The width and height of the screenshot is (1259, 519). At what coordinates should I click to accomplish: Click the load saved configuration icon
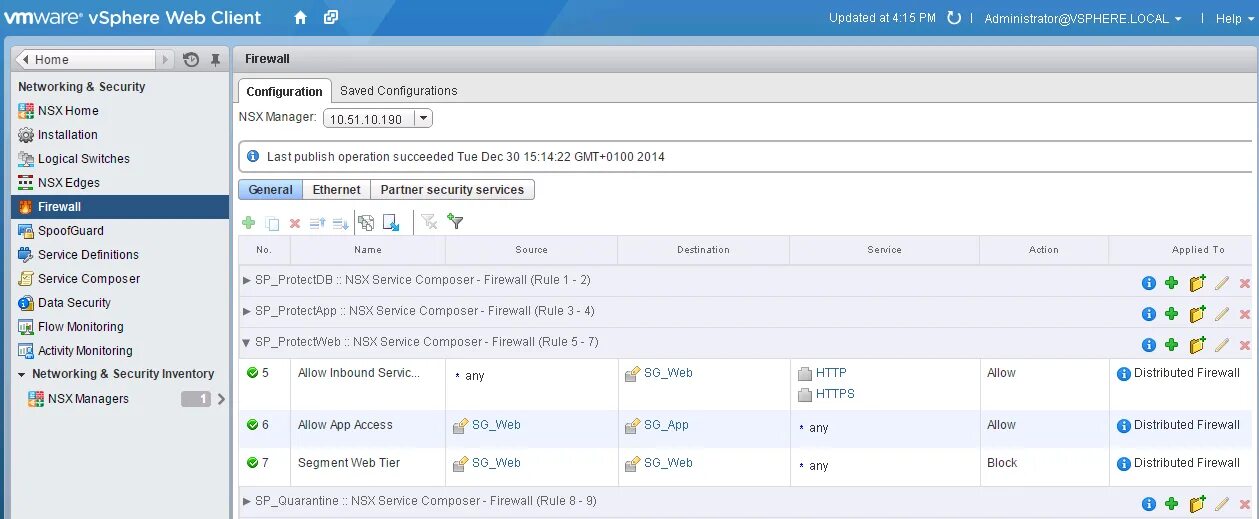[x=391, y=222]
